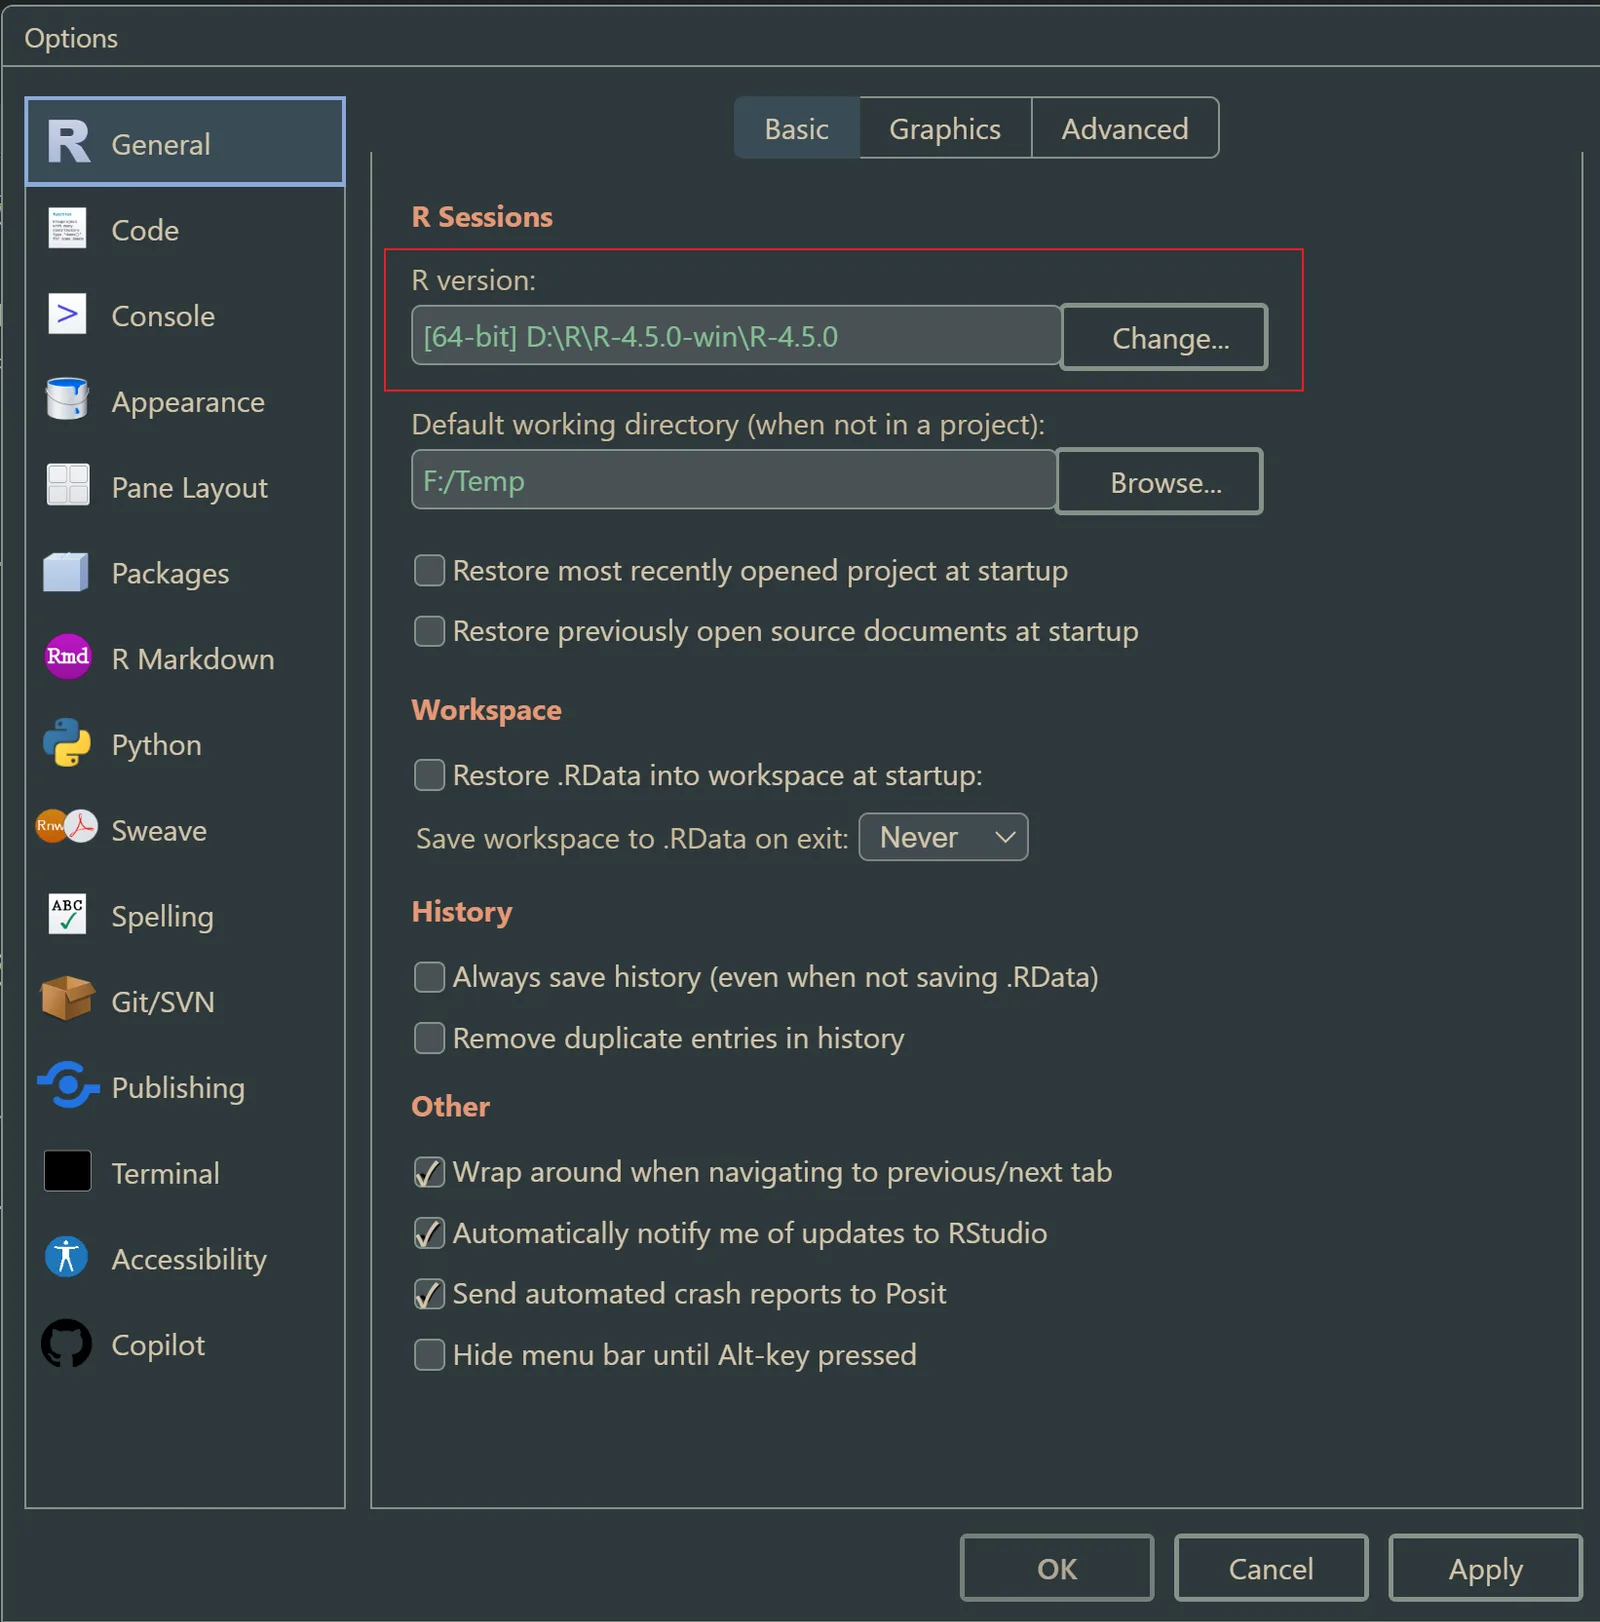1600x1622 pixels.
Task: Enable restore .RData into workspace at startup
Action: tap(429, 775)
